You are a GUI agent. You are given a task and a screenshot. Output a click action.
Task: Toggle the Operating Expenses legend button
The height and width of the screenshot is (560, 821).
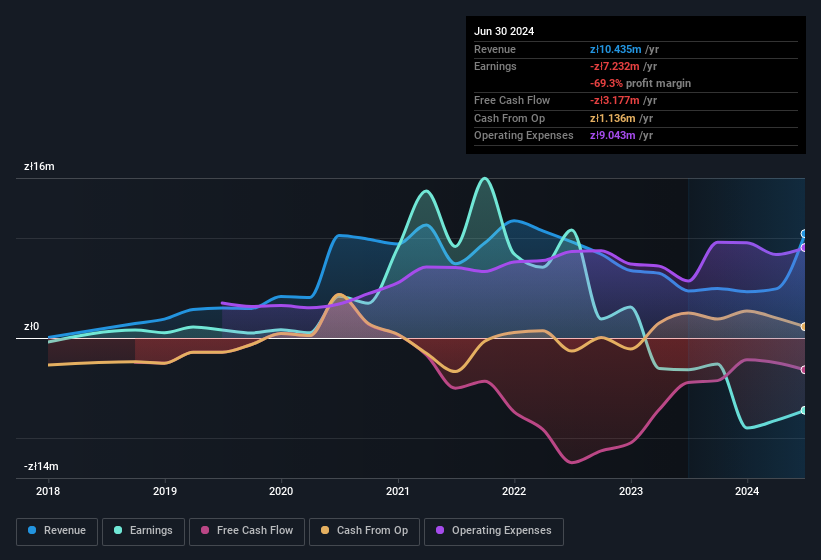pyautogui.click(x=494, y=531)
